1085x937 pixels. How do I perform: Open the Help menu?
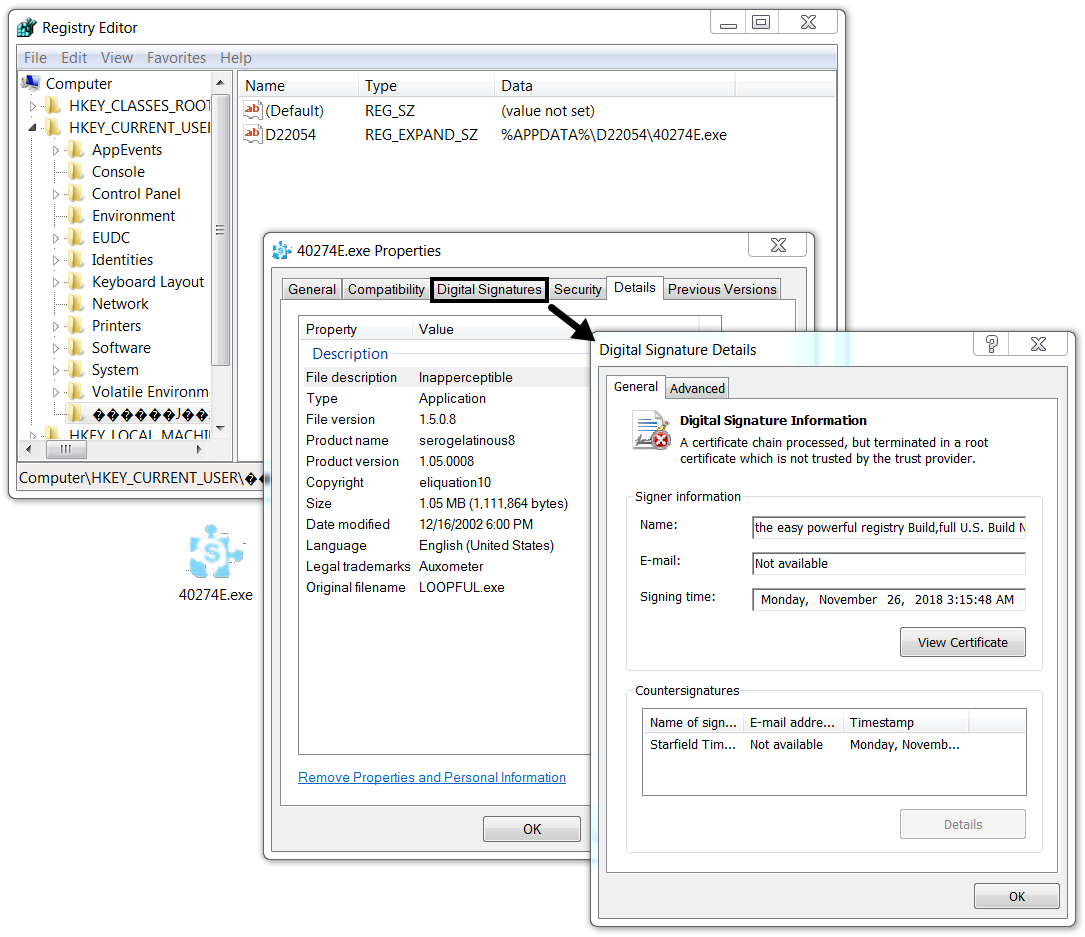(x=236, y=57)
